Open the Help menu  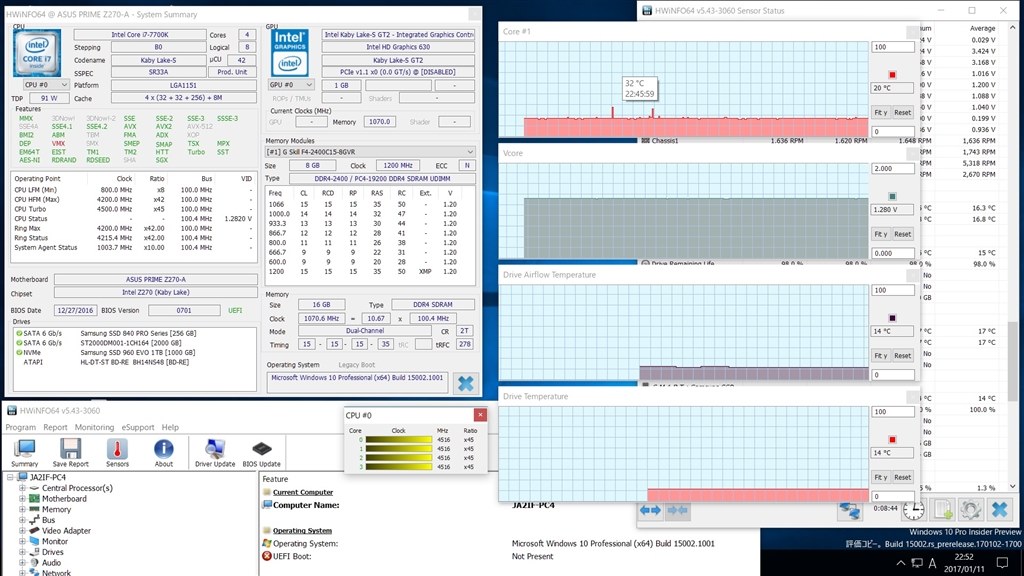coord(170,427)
